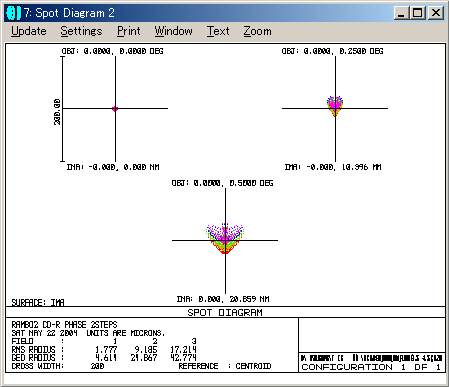
Task: Click the REFERENCE : CENTROID text
Action: click(225, 366)
